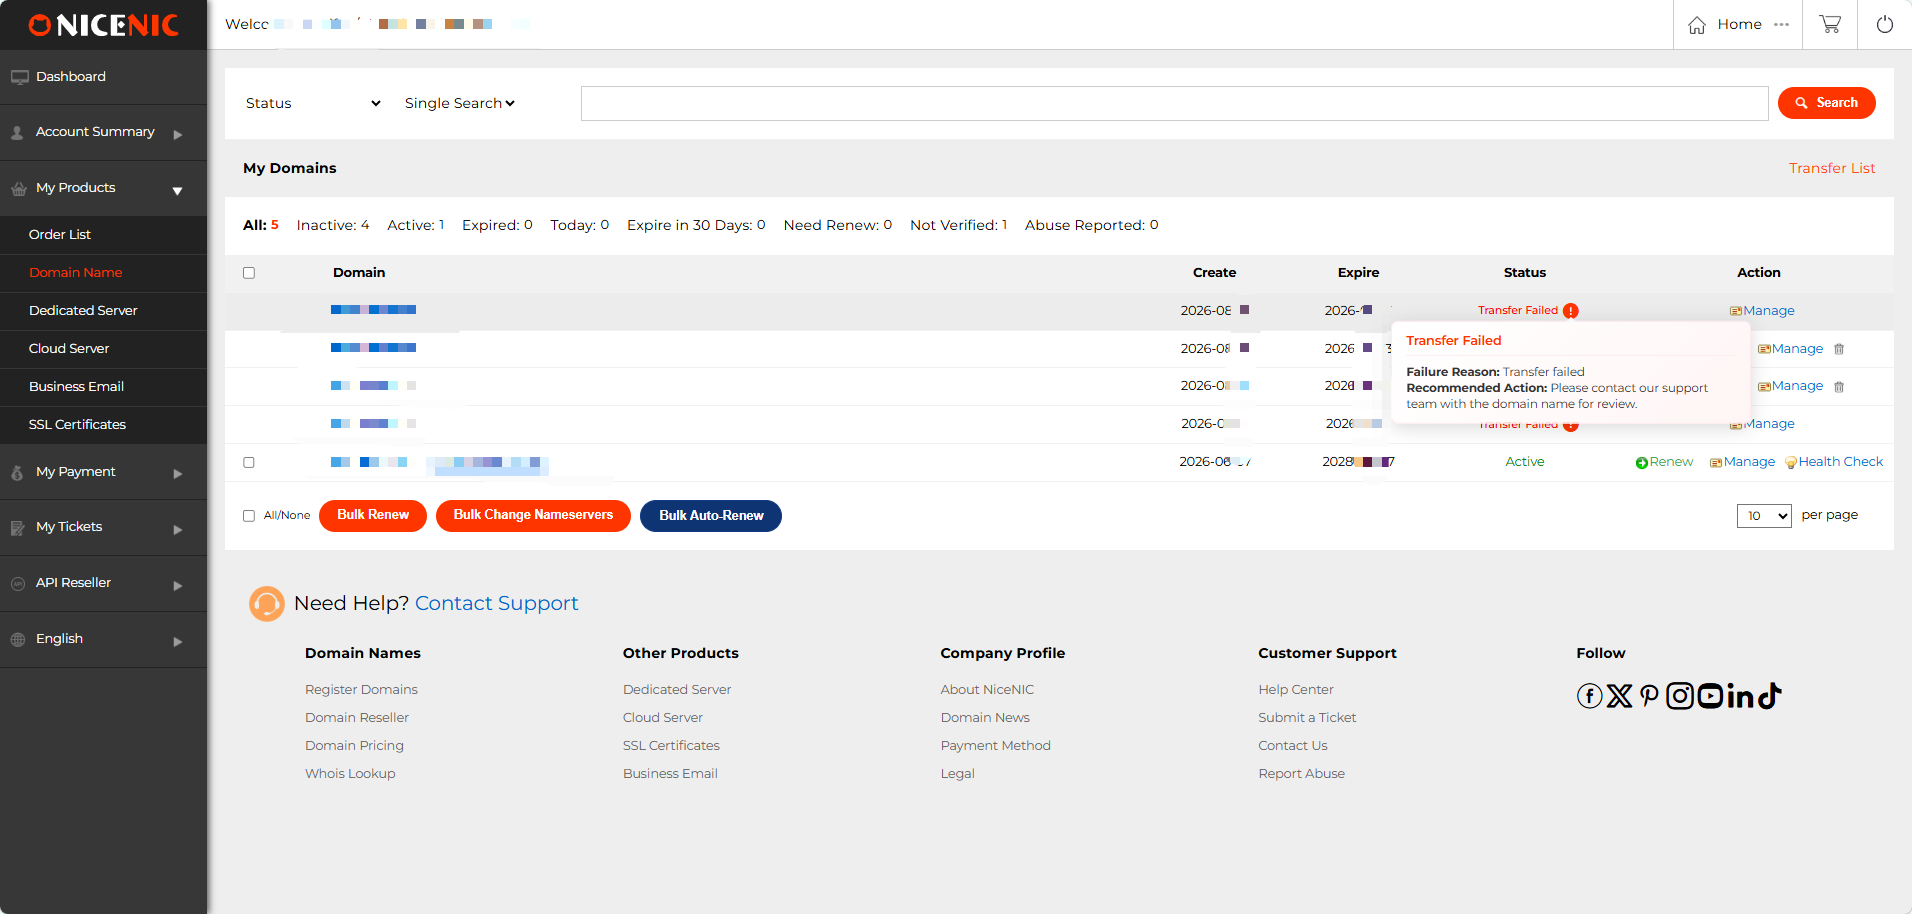Click the Bulk Renew button
This screenshot has width=1912, height=914.
point(373,516)
